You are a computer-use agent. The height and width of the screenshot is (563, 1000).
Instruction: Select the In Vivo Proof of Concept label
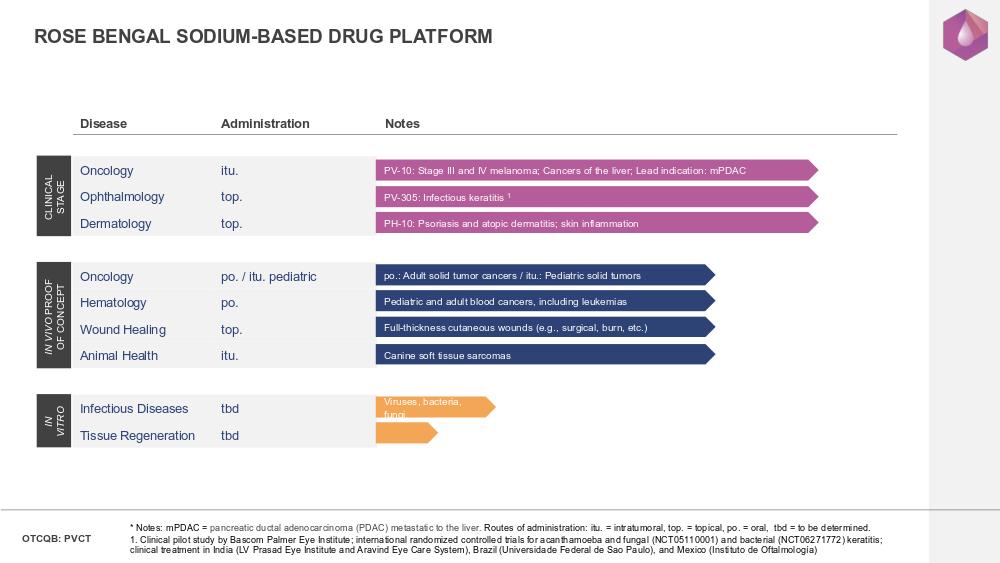pos(54,316)
